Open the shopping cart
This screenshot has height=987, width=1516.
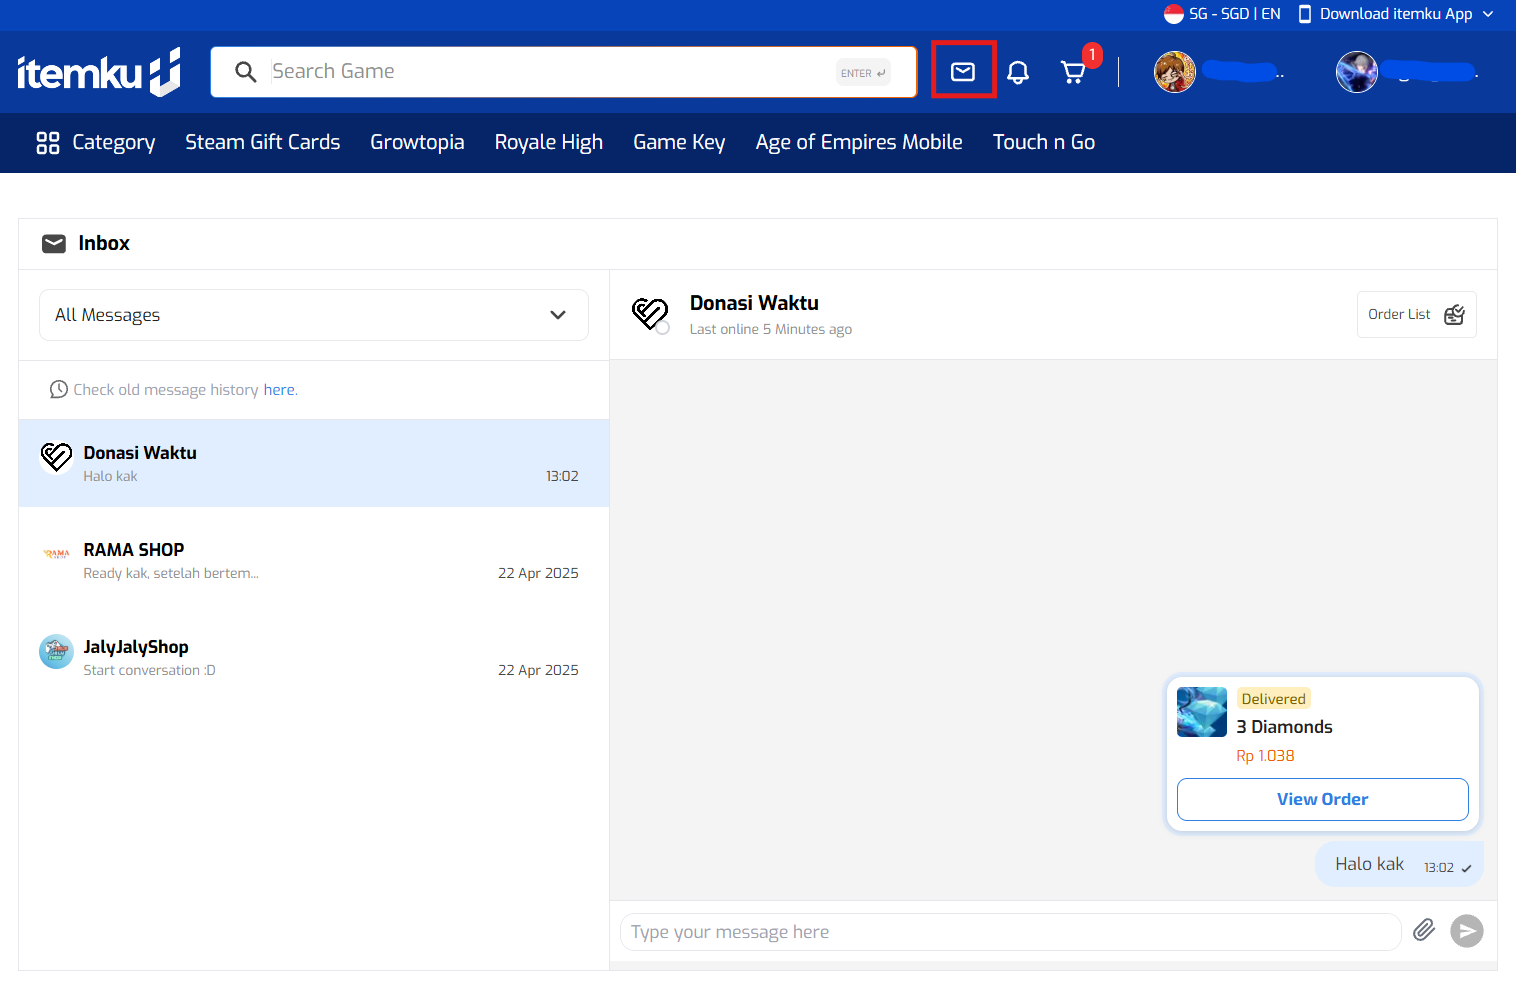coord(1073,72)
